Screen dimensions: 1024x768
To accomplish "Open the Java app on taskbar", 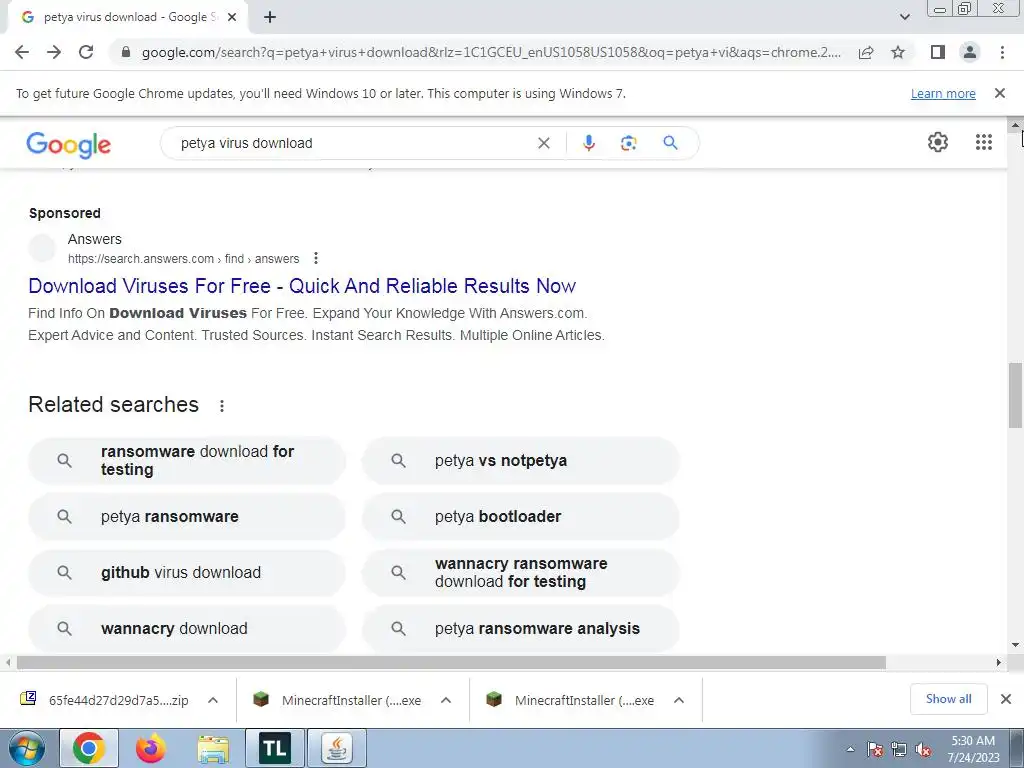I will 336,748.
